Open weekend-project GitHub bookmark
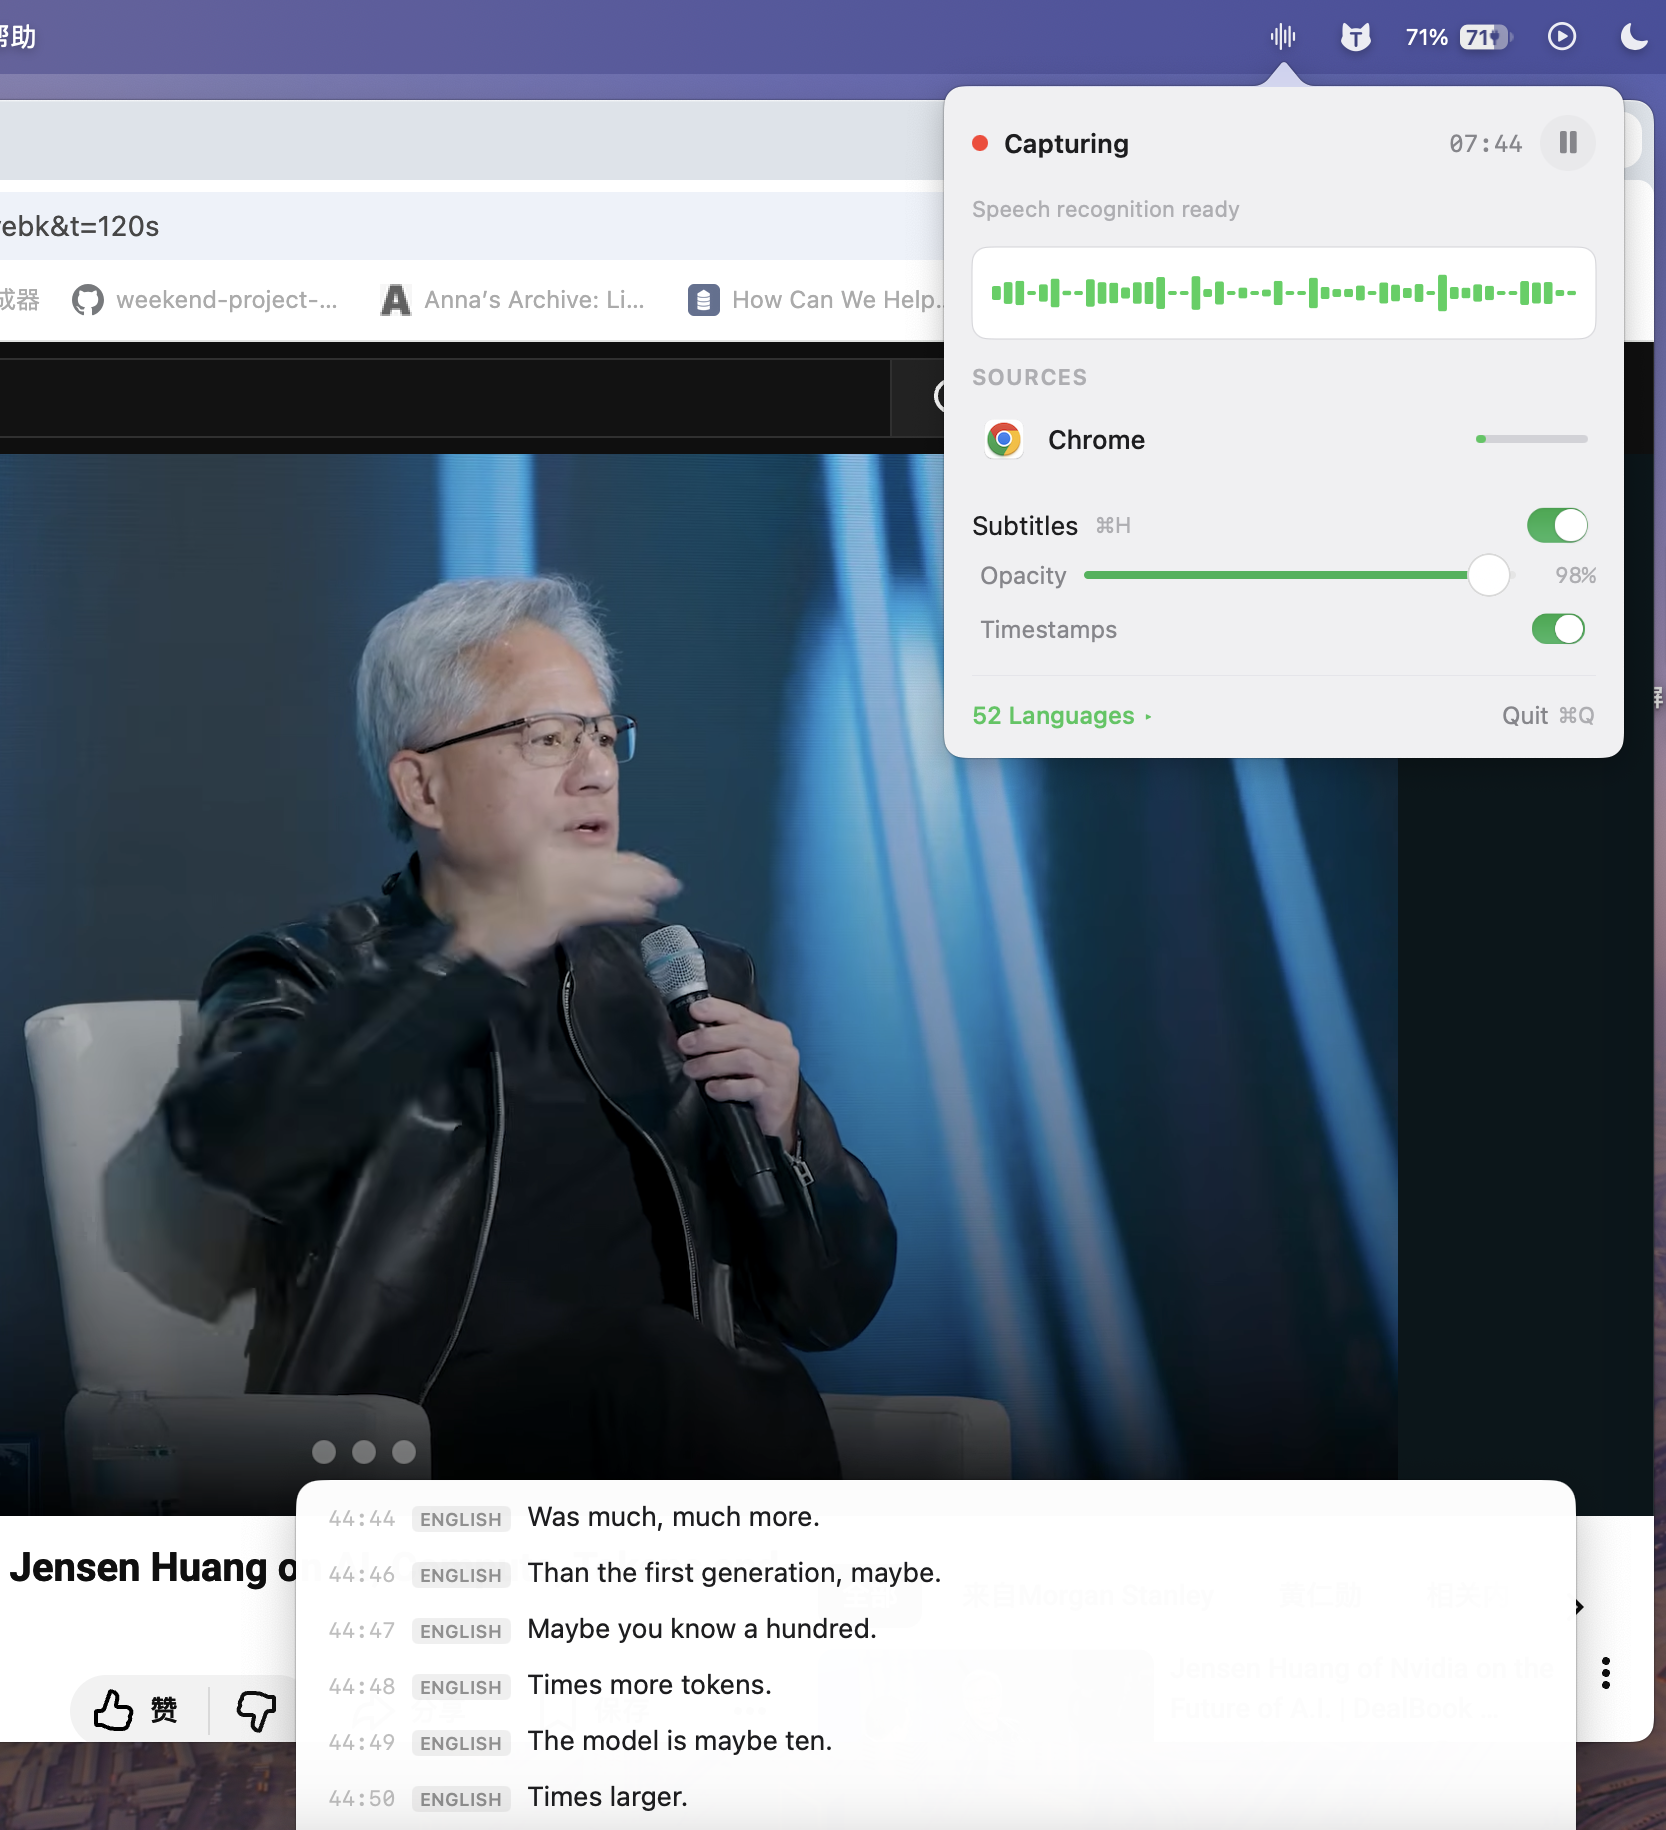Screen dimensions: 1666x1830 coord(205,300)
